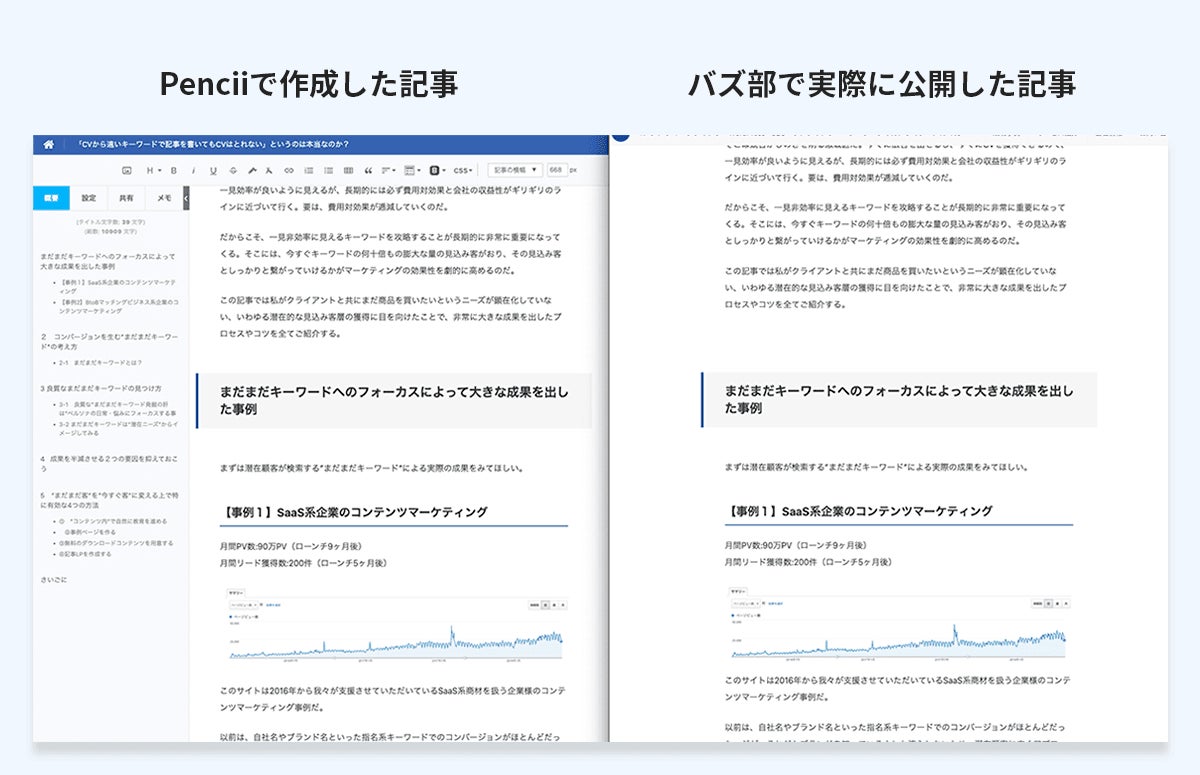The width and height of the screenshot is (1200, 775).
Task: Insert a hyperlink with the link icon
Action: click(289, 171)
